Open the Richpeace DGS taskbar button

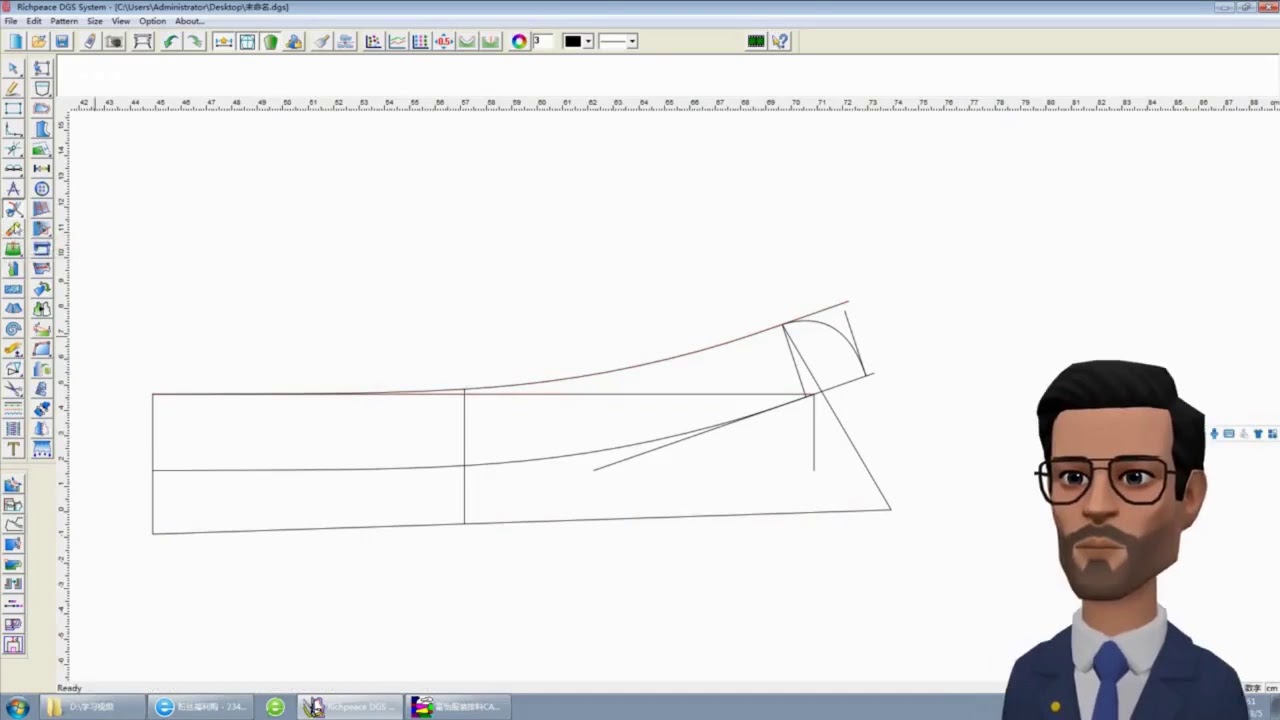pyautogui.click(x=349, y=707)
